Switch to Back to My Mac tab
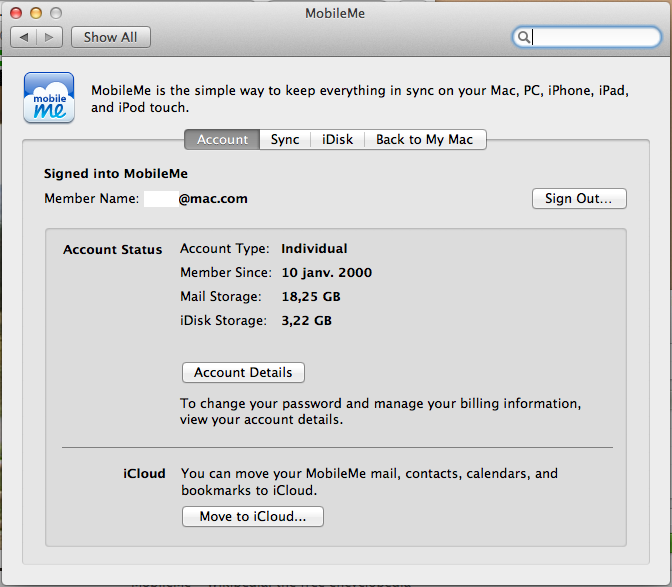The height and width of the screenshot is (587, 672). [x=425, y=140]
